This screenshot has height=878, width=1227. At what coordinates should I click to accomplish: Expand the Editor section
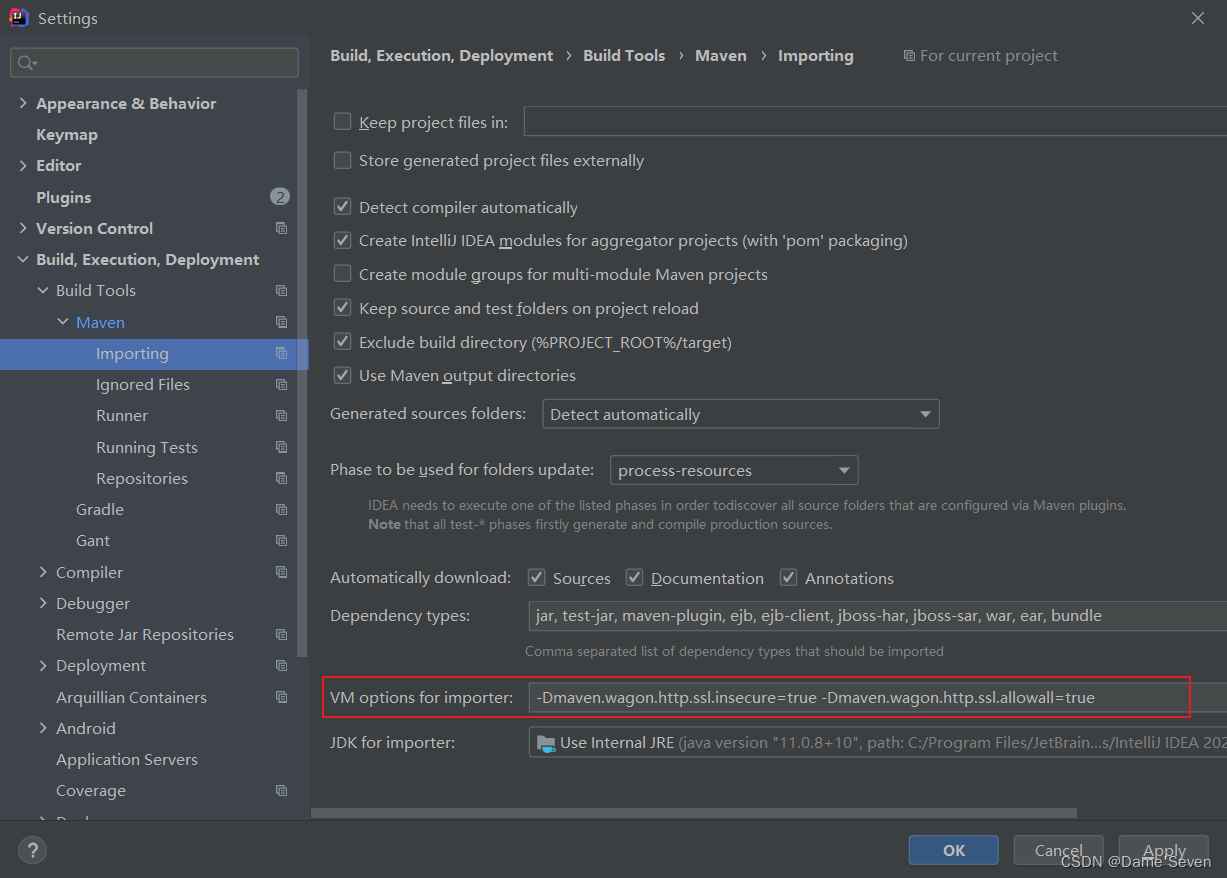click(23, 166)
